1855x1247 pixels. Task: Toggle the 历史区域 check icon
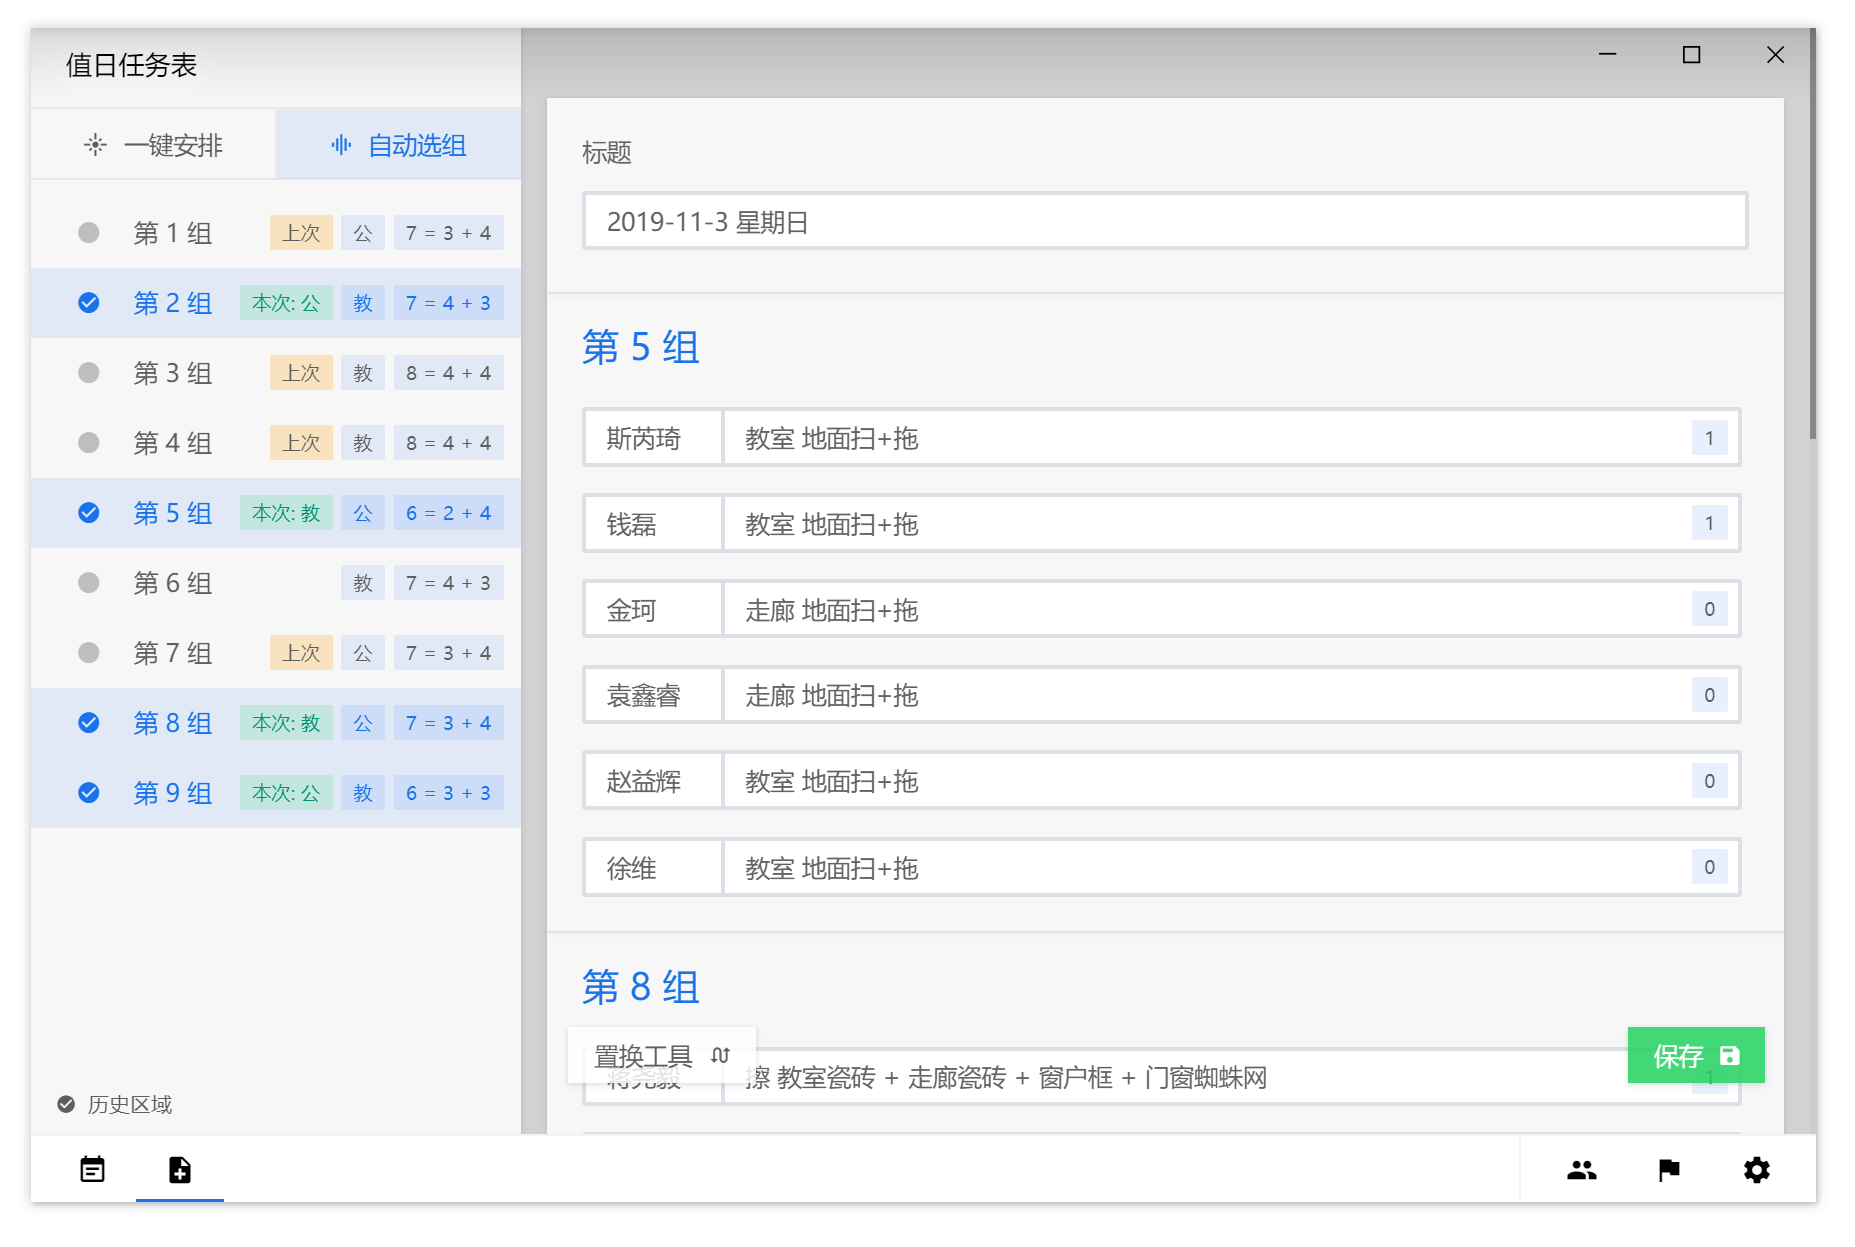66,1104
